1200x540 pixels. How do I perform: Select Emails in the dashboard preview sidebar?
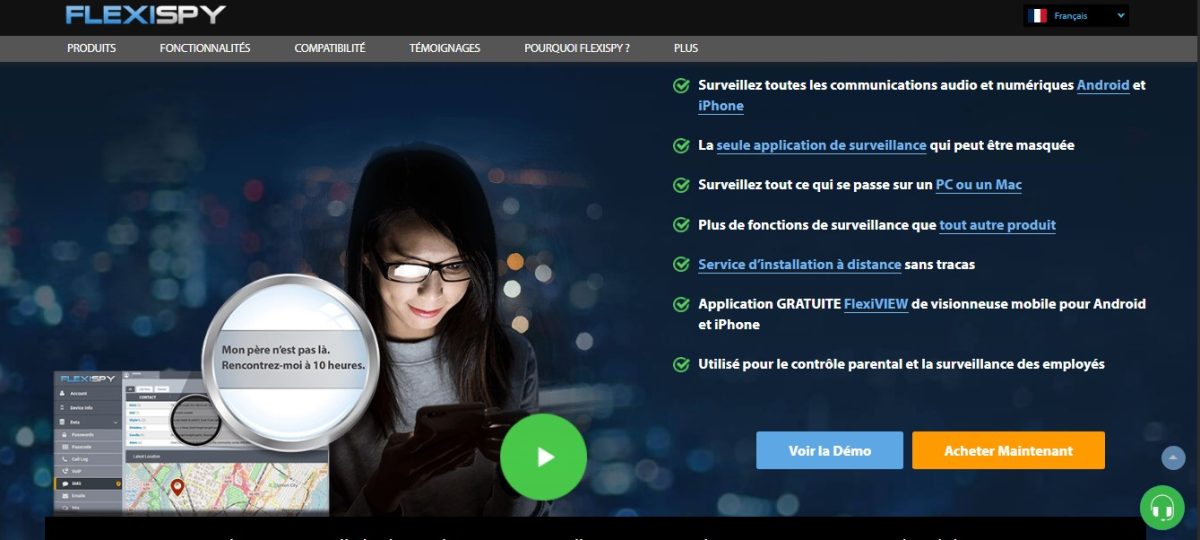pyautogui.click(x=87, y=495)
